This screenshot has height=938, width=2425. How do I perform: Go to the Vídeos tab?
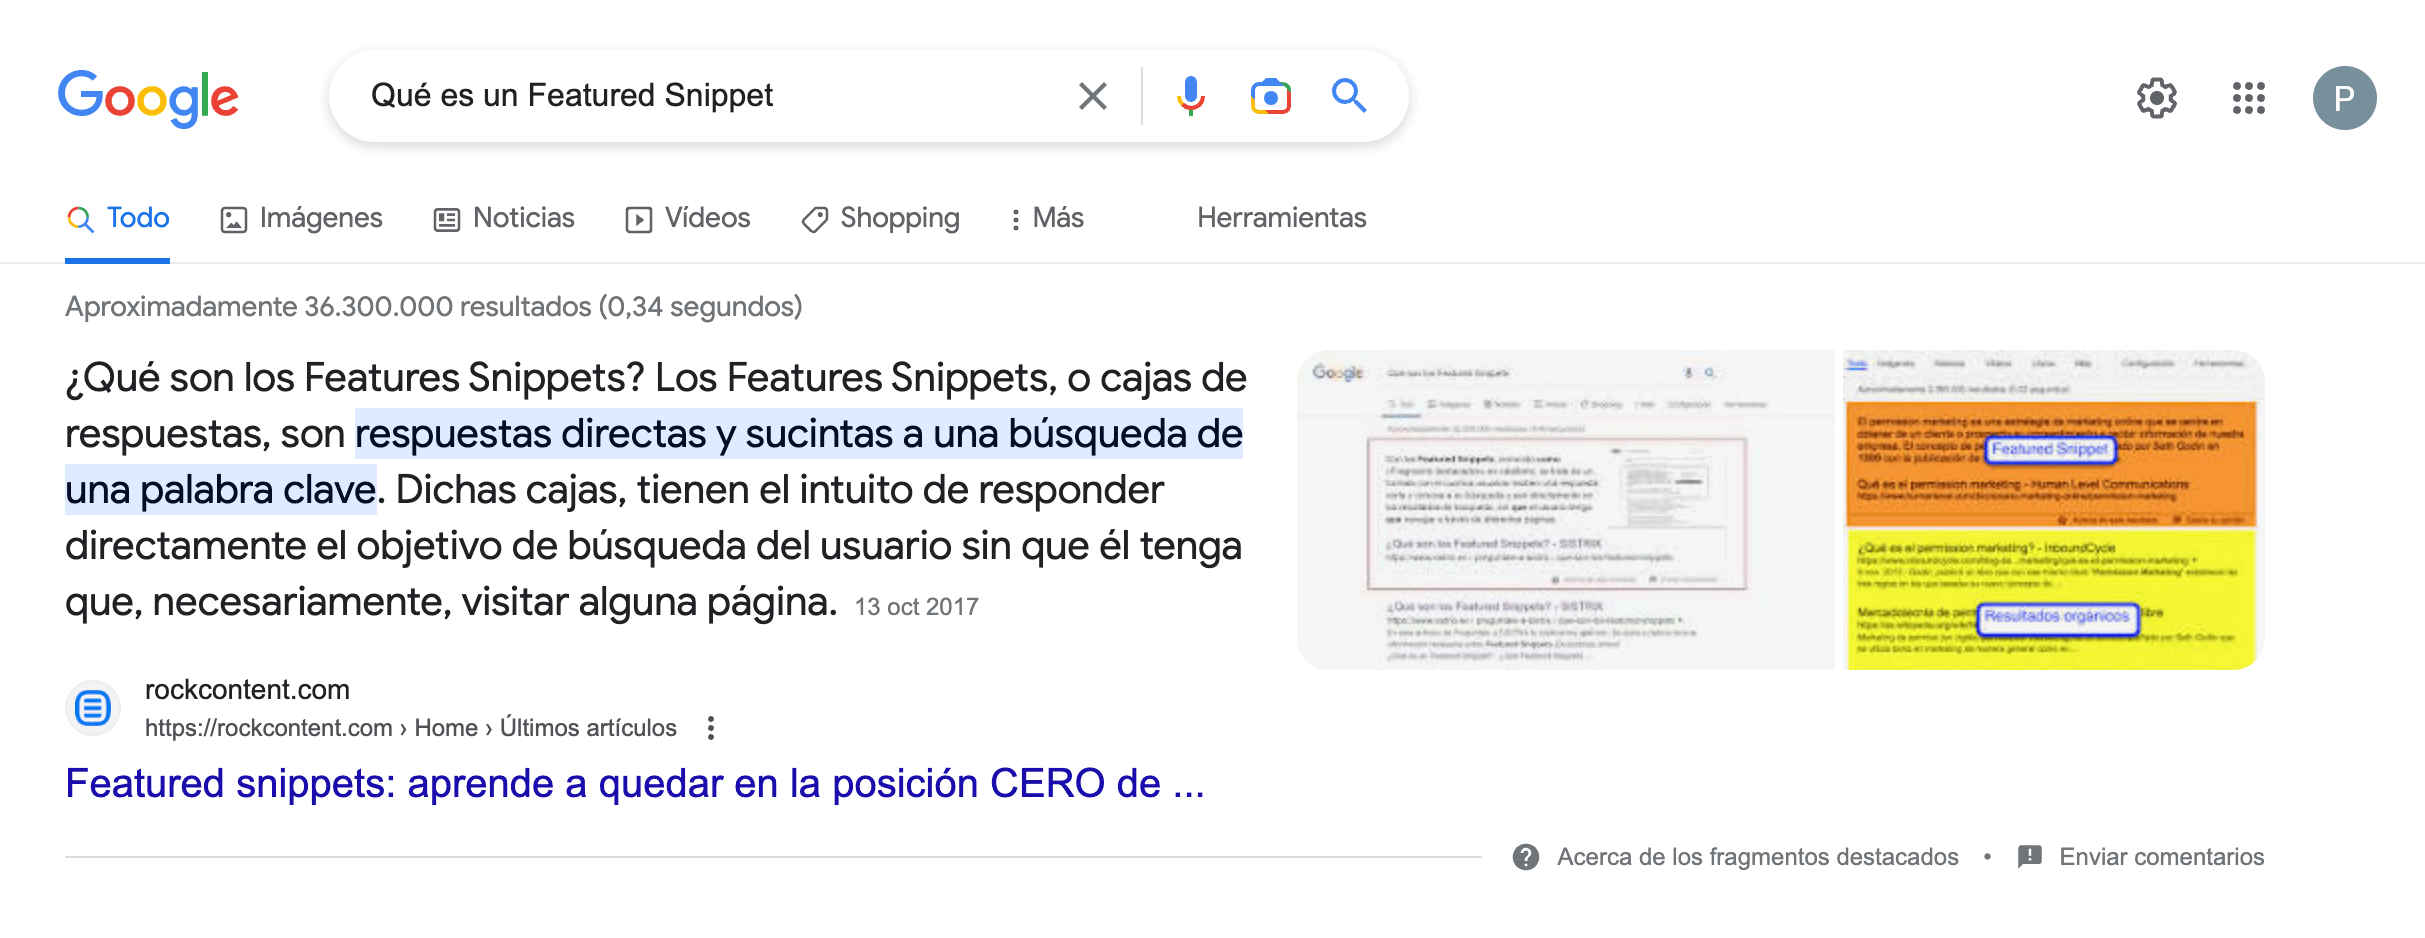point(688,218)
